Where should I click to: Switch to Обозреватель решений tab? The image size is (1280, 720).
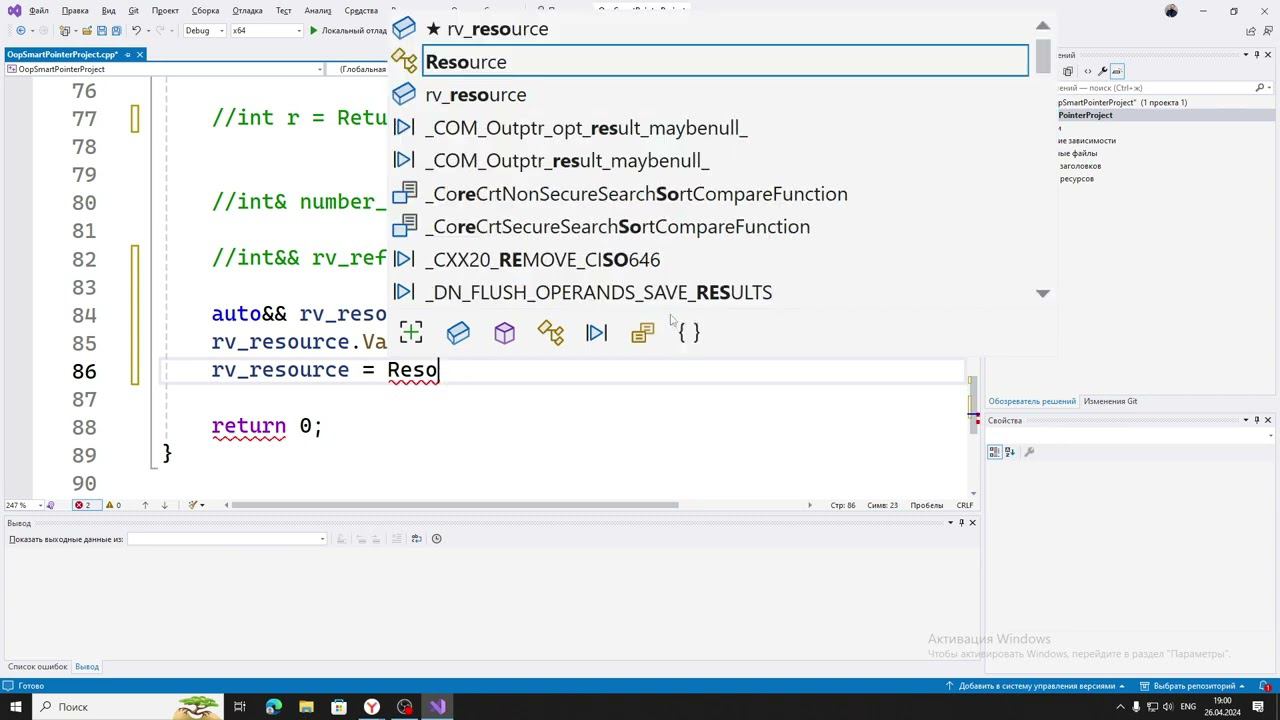point(1032,401)
